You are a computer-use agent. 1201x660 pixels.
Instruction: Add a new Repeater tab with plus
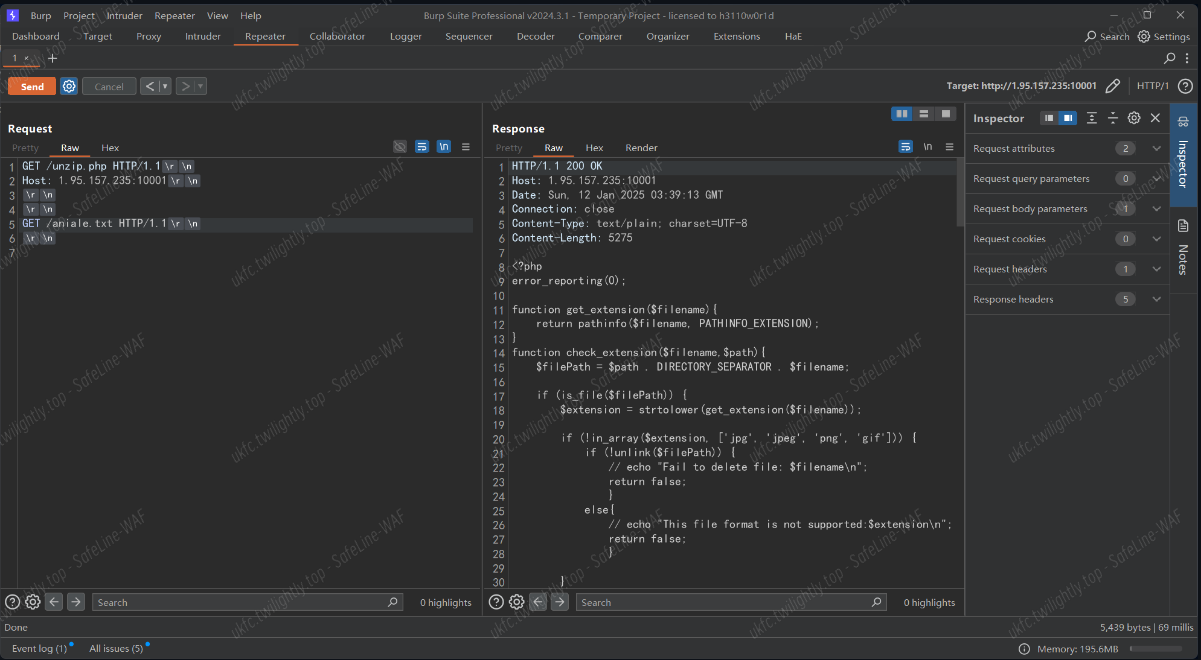click(x=53, y=58)
